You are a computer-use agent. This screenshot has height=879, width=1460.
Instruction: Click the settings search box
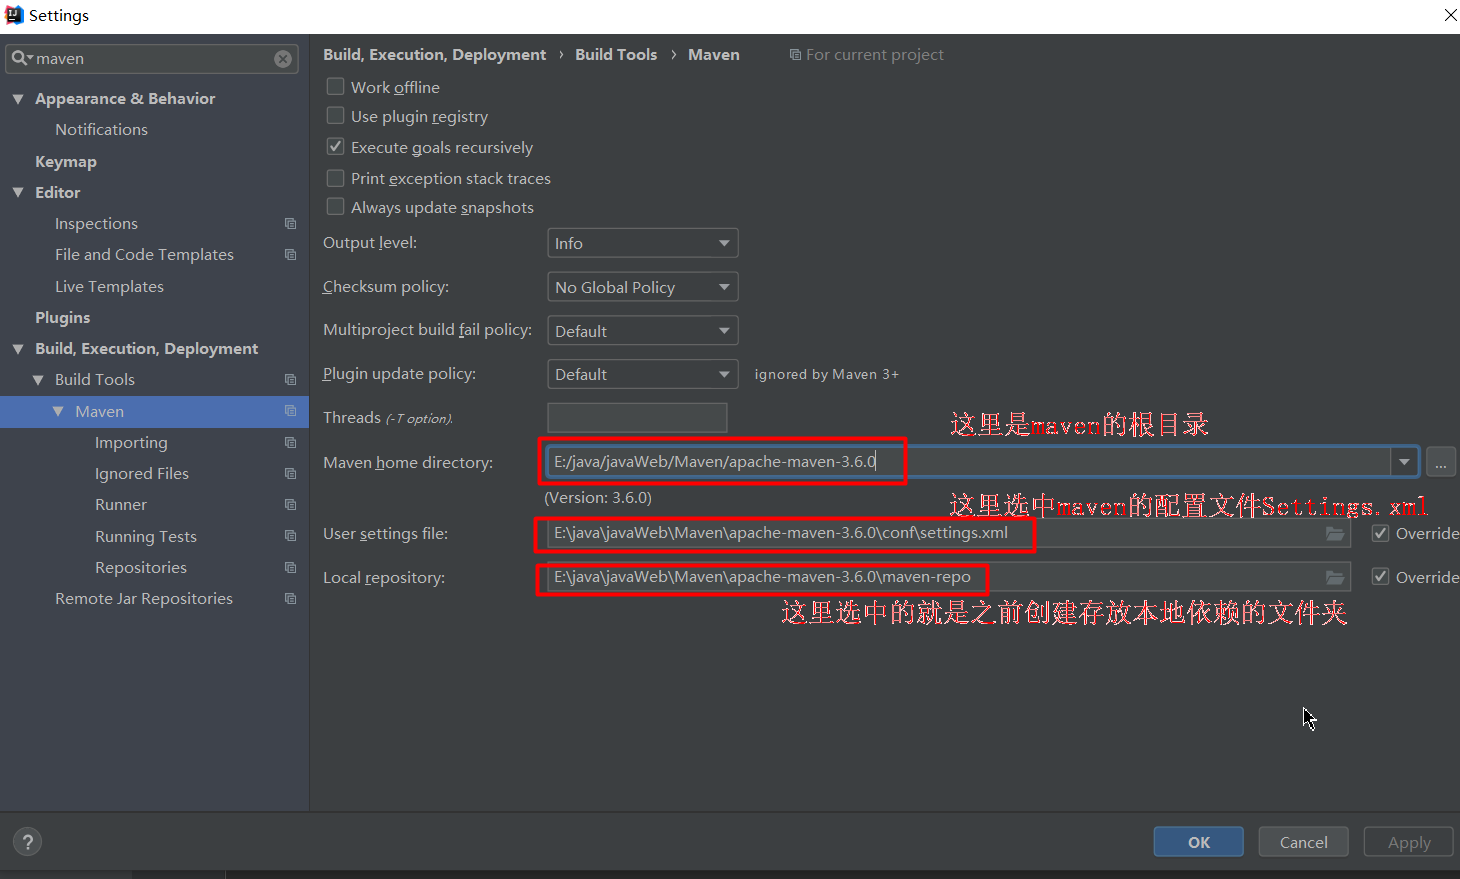153,59
